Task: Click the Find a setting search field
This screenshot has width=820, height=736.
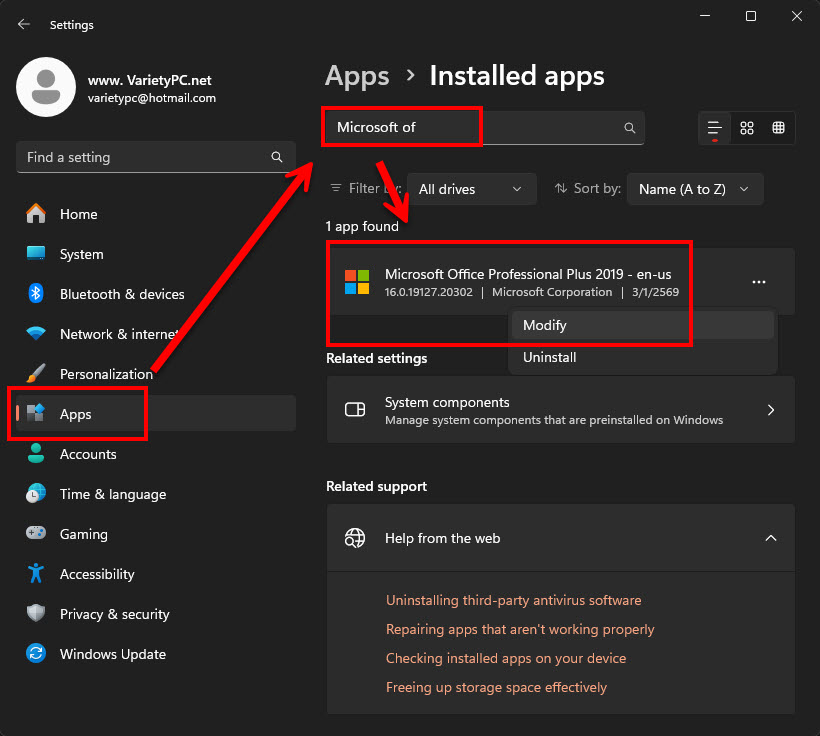Action: pos(156,157)
